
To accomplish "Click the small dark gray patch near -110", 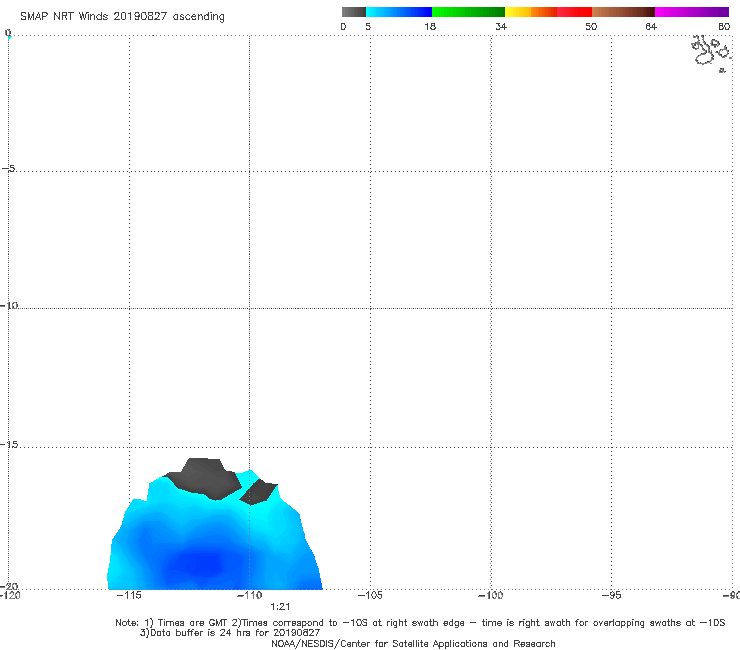I will 258,492.
